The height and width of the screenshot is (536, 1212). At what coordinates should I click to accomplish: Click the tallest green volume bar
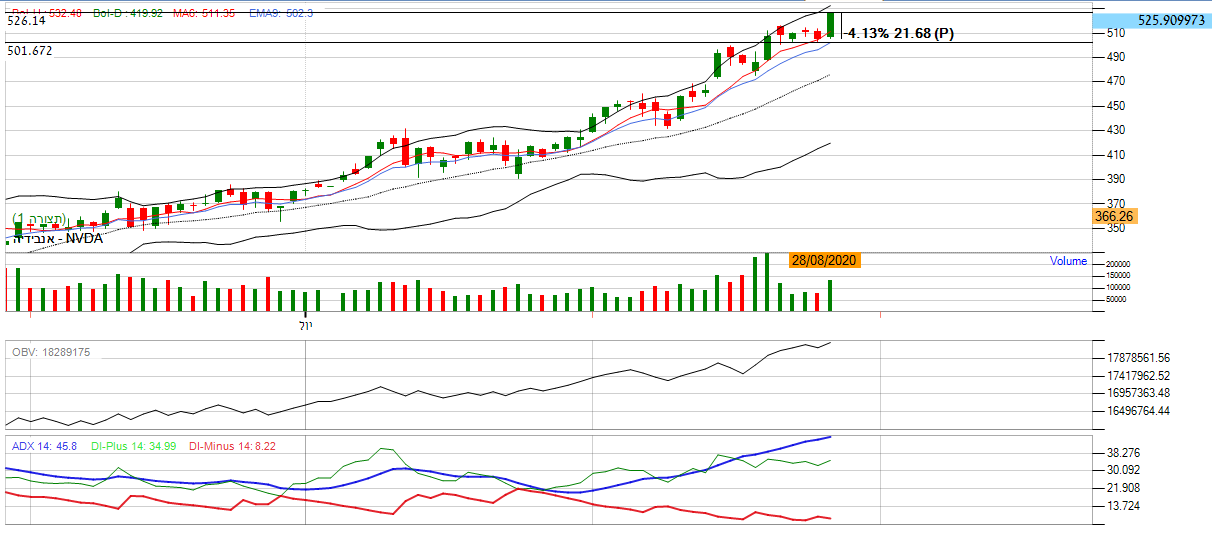(767, 282)
